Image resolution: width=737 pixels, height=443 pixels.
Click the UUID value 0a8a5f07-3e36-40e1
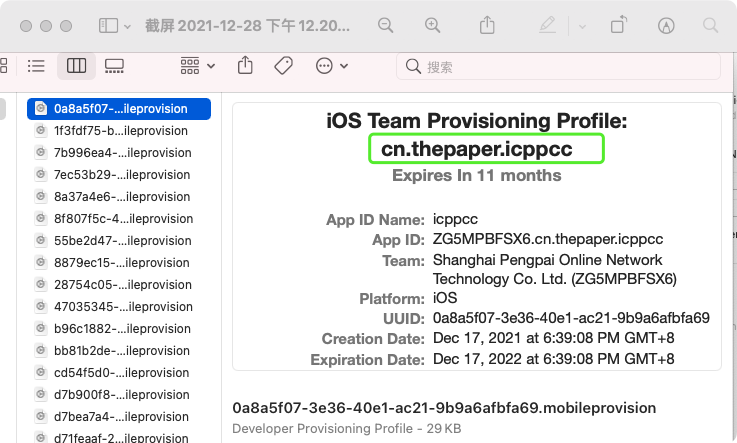571,318
